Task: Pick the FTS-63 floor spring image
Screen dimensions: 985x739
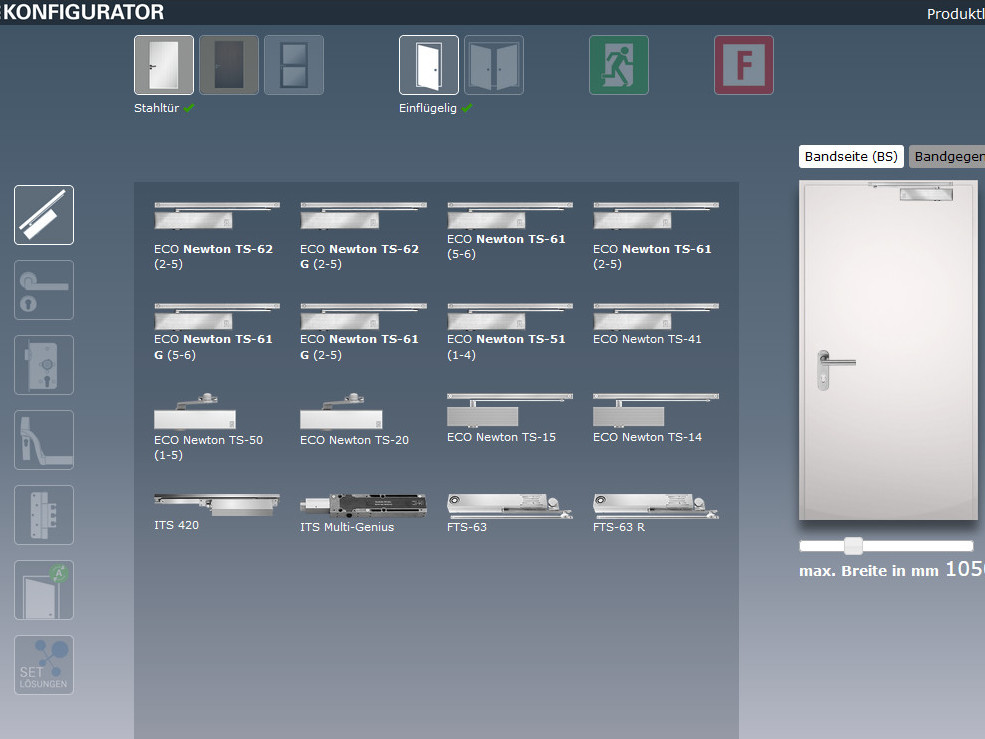Action: 509,506
